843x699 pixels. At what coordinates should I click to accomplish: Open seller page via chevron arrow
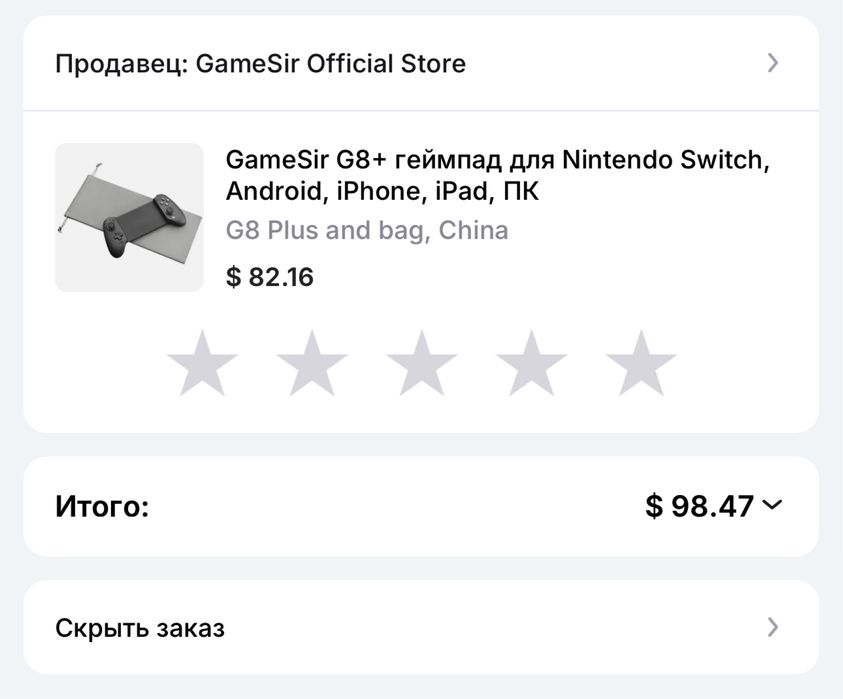click(772, 63)
